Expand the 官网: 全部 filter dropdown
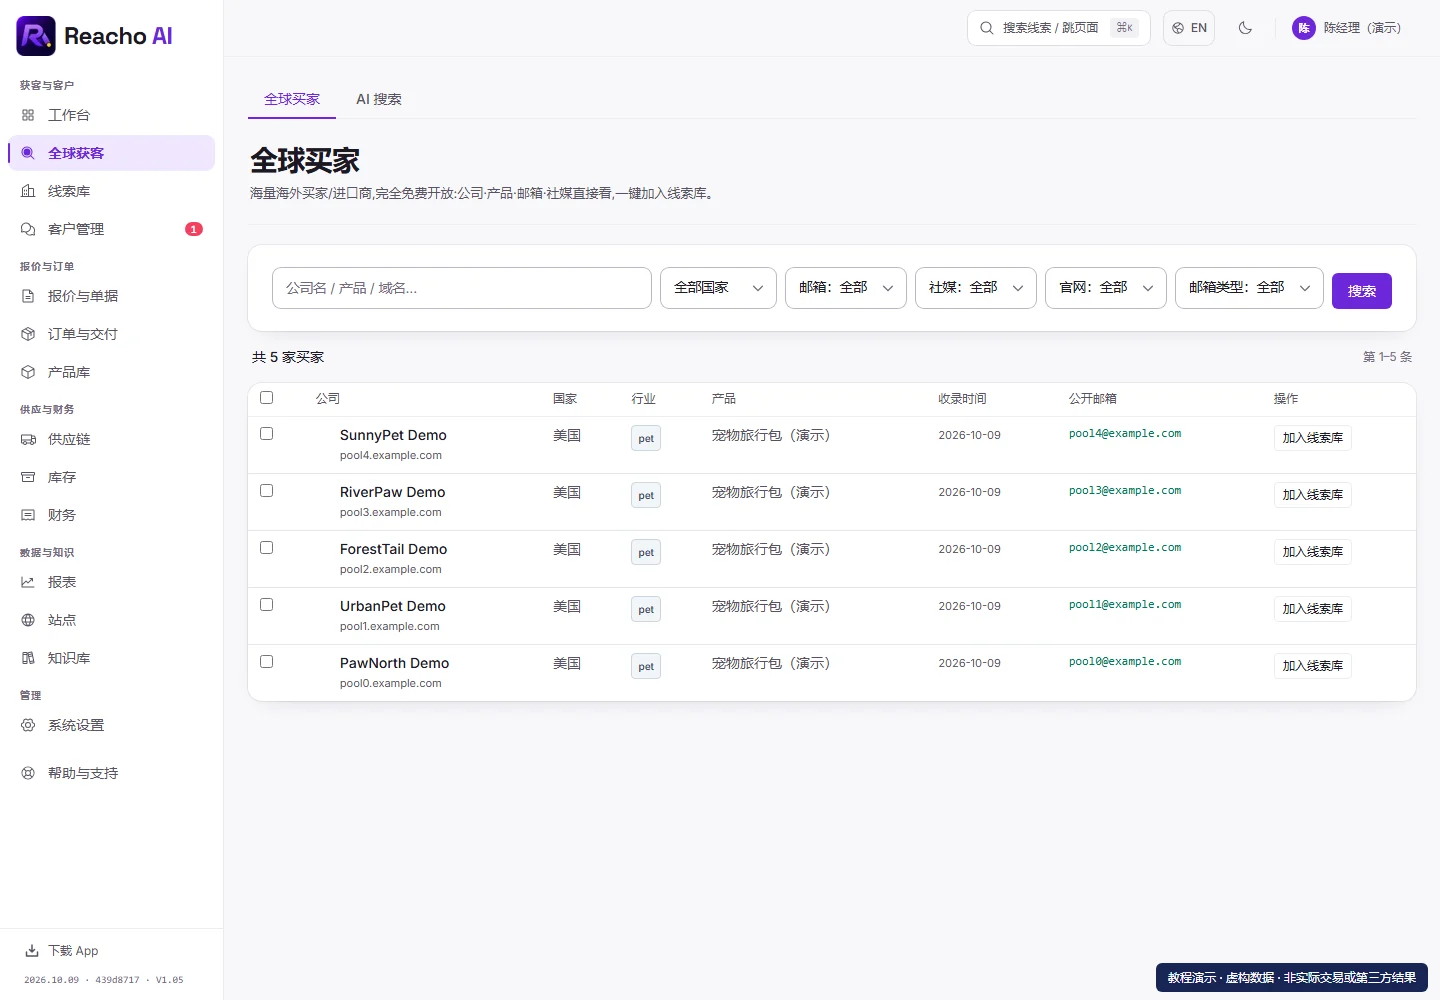1440x1000 pixels. click(1106, 288)
